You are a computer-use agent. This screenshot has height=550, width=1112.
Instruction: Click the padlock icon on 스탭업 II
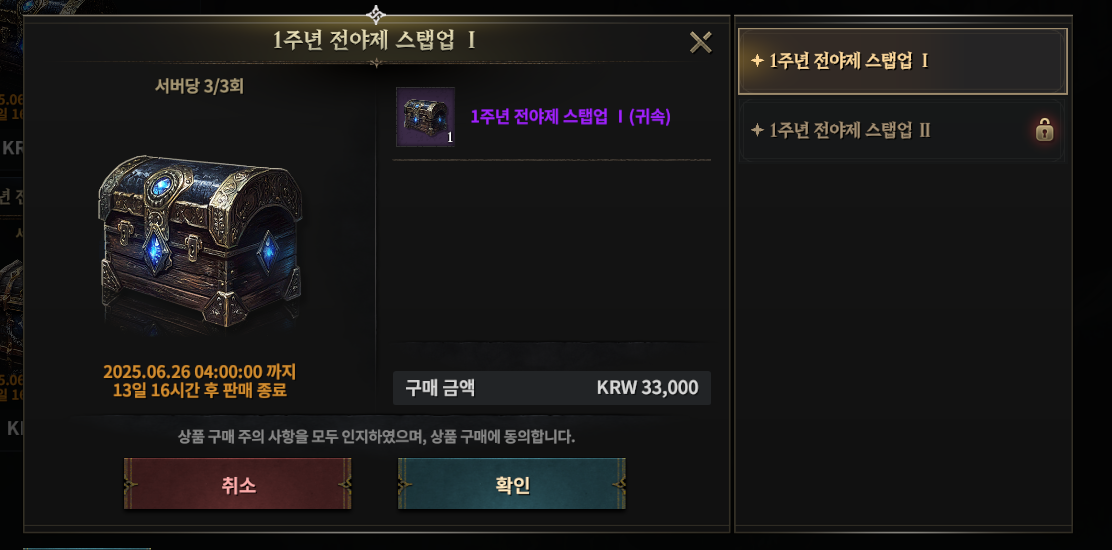[x=1044, y=130]
